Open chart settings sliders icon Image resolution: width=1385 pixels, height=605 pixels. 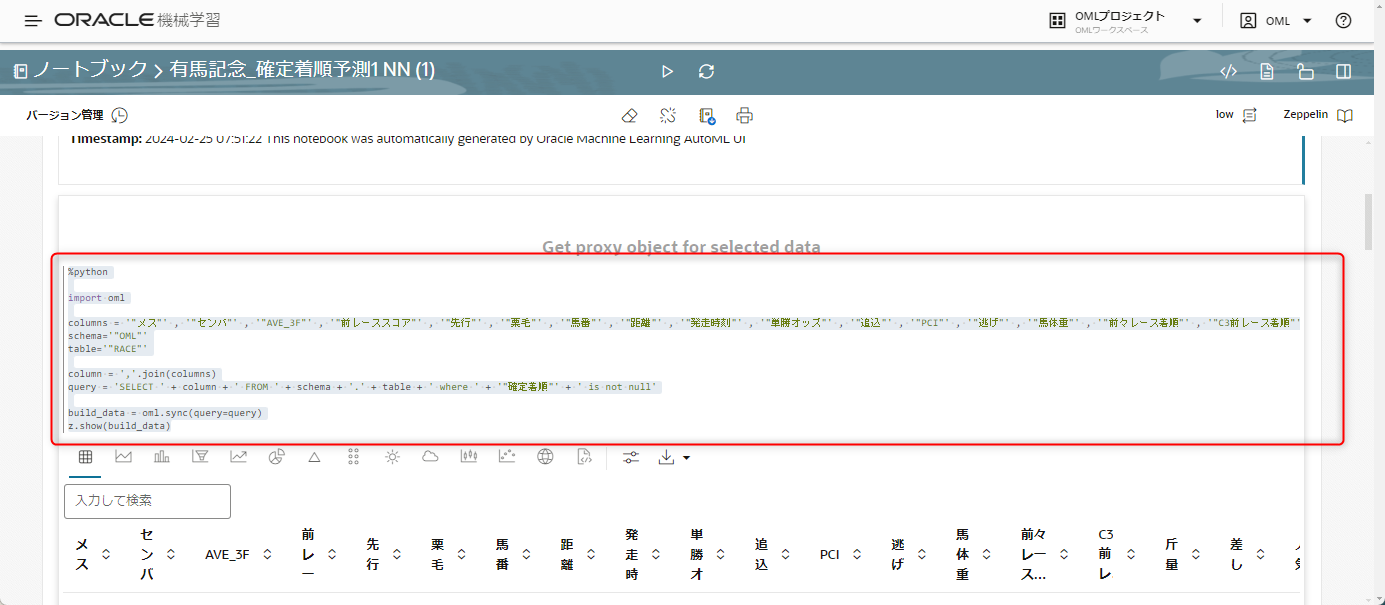[x=631, y=457]
